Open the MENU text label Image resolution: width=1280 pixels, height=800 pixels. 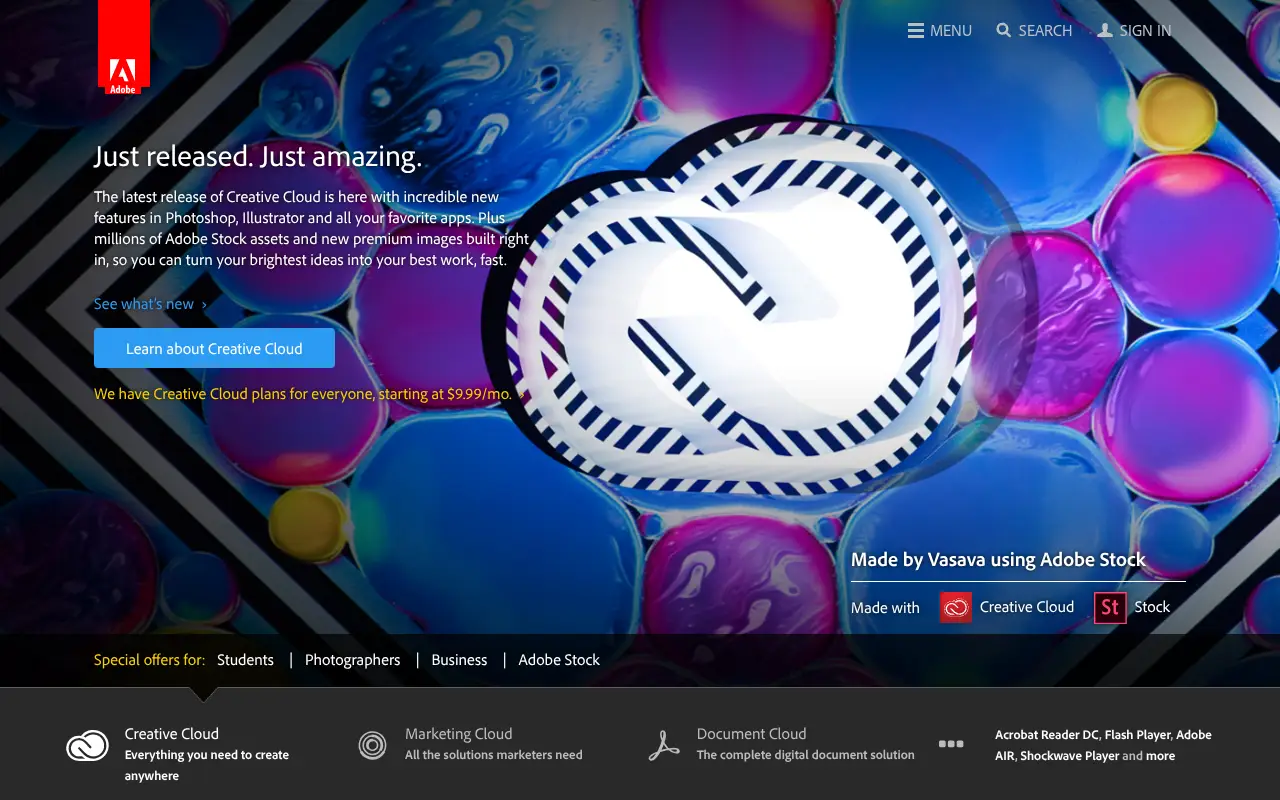tap(951, 31)
